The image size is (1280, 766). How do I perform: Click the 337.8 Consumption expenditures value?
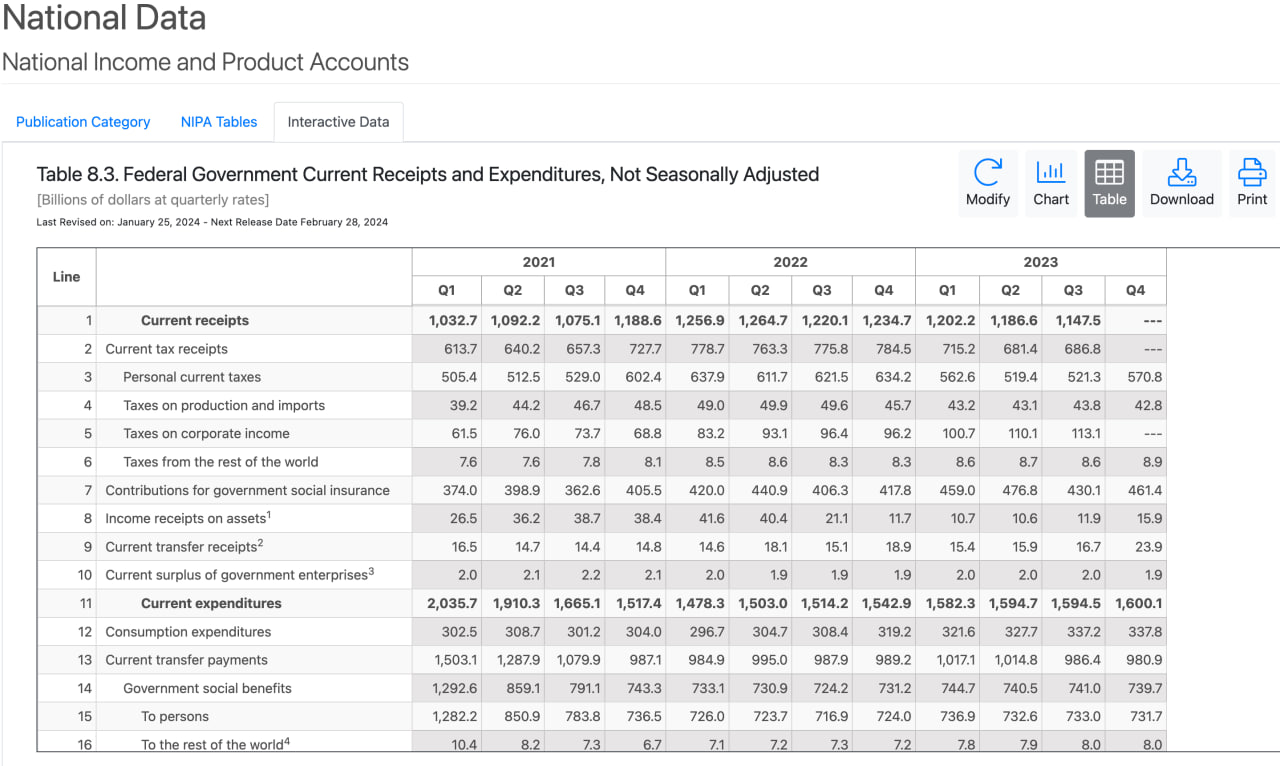tap(1144, 632)
